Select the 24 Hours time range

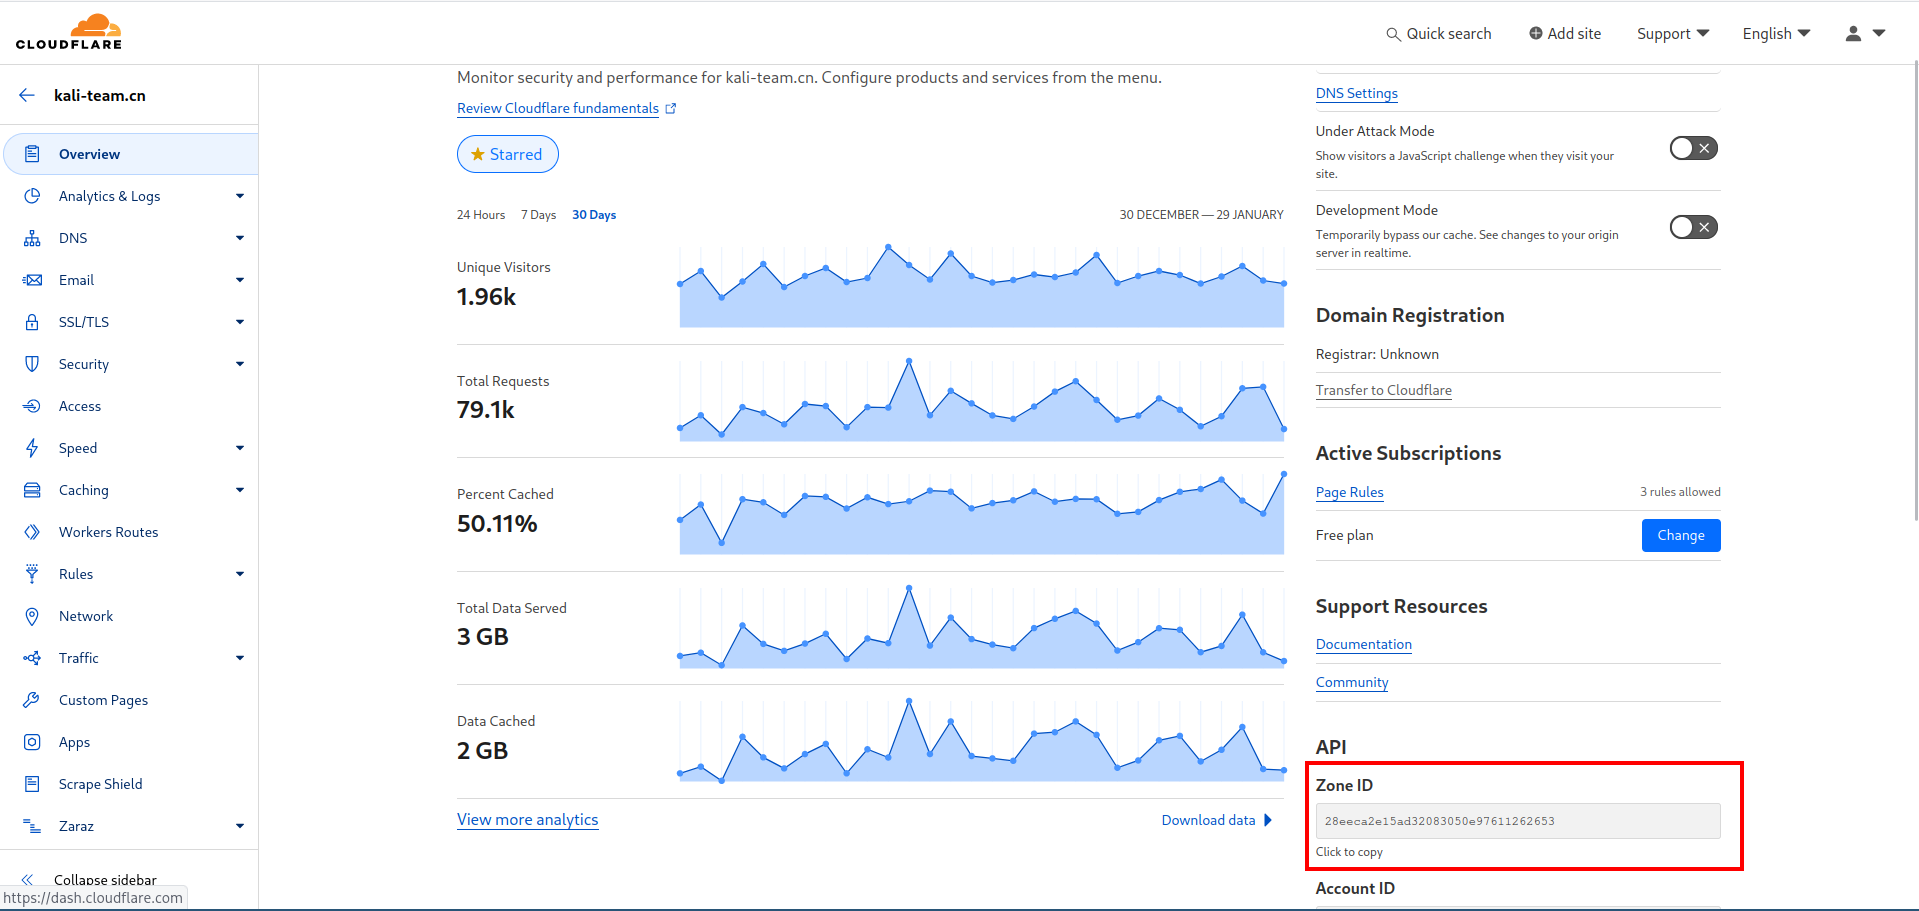[x=481, y=215]
